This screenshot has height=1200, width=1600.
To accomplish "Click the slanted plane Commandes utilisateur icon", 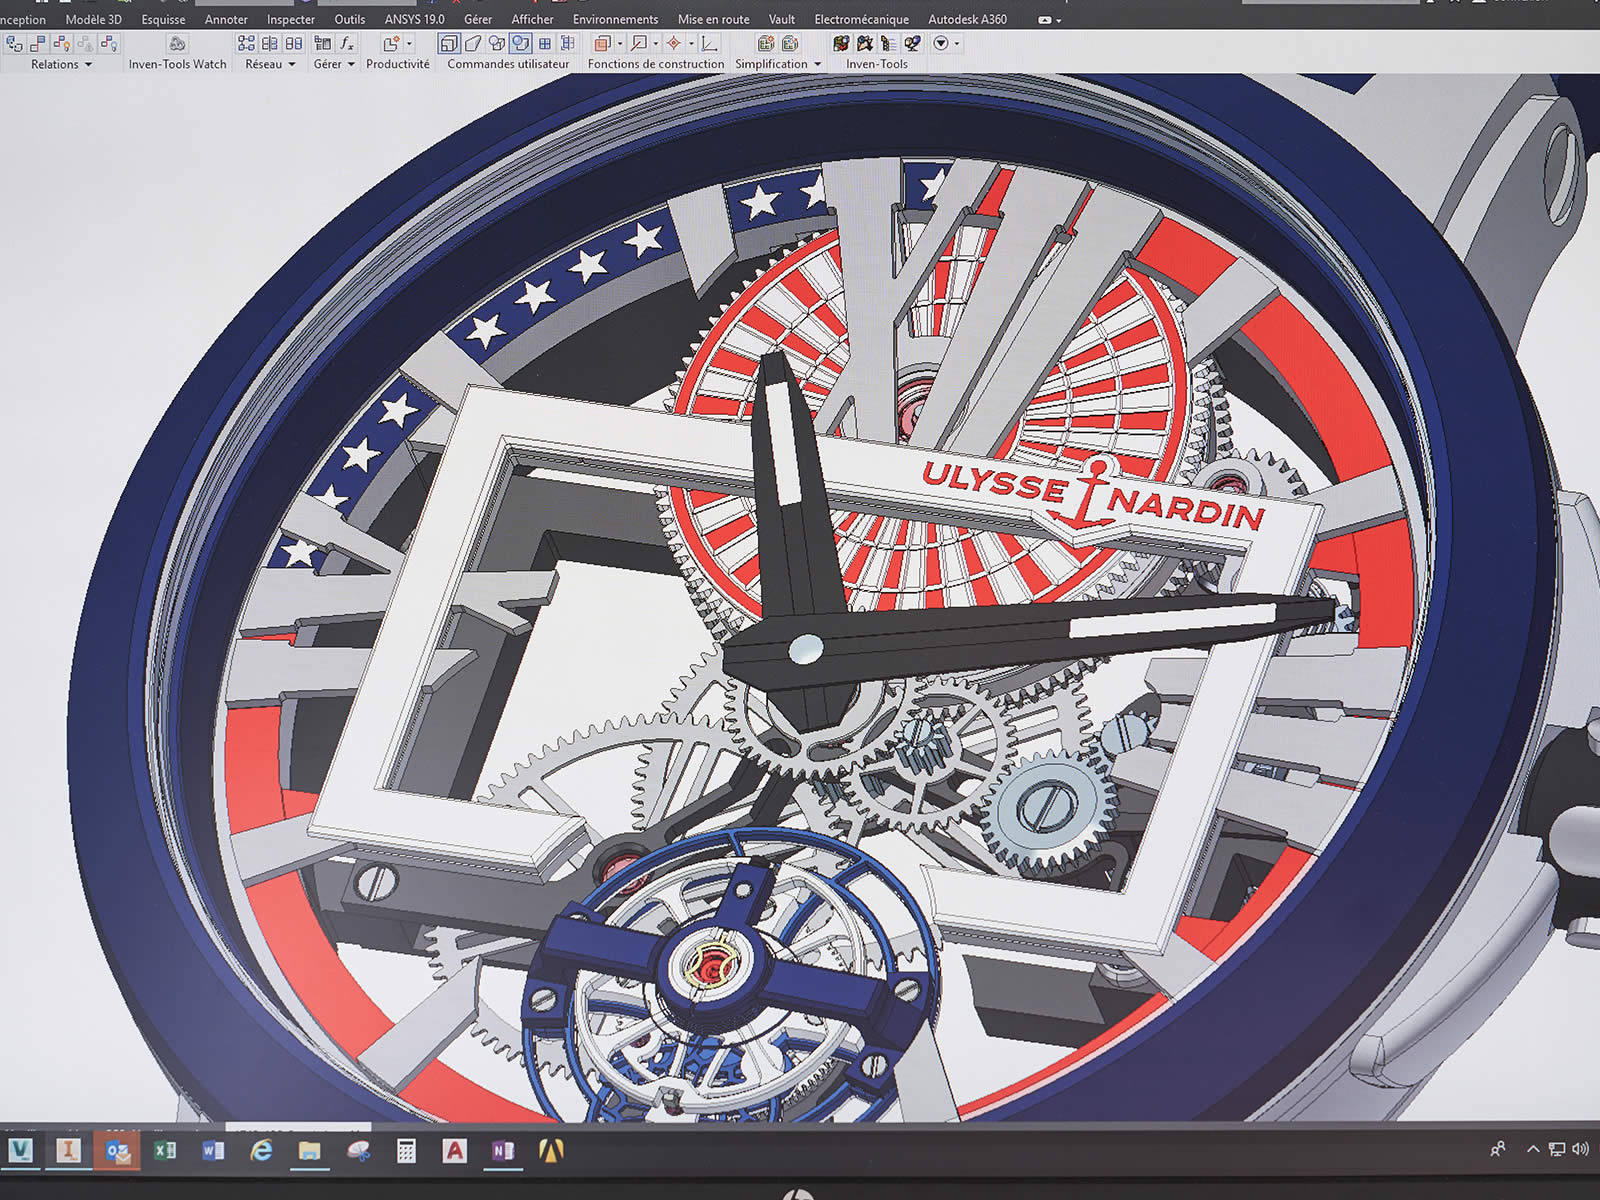I will click(x=473, y=43).
